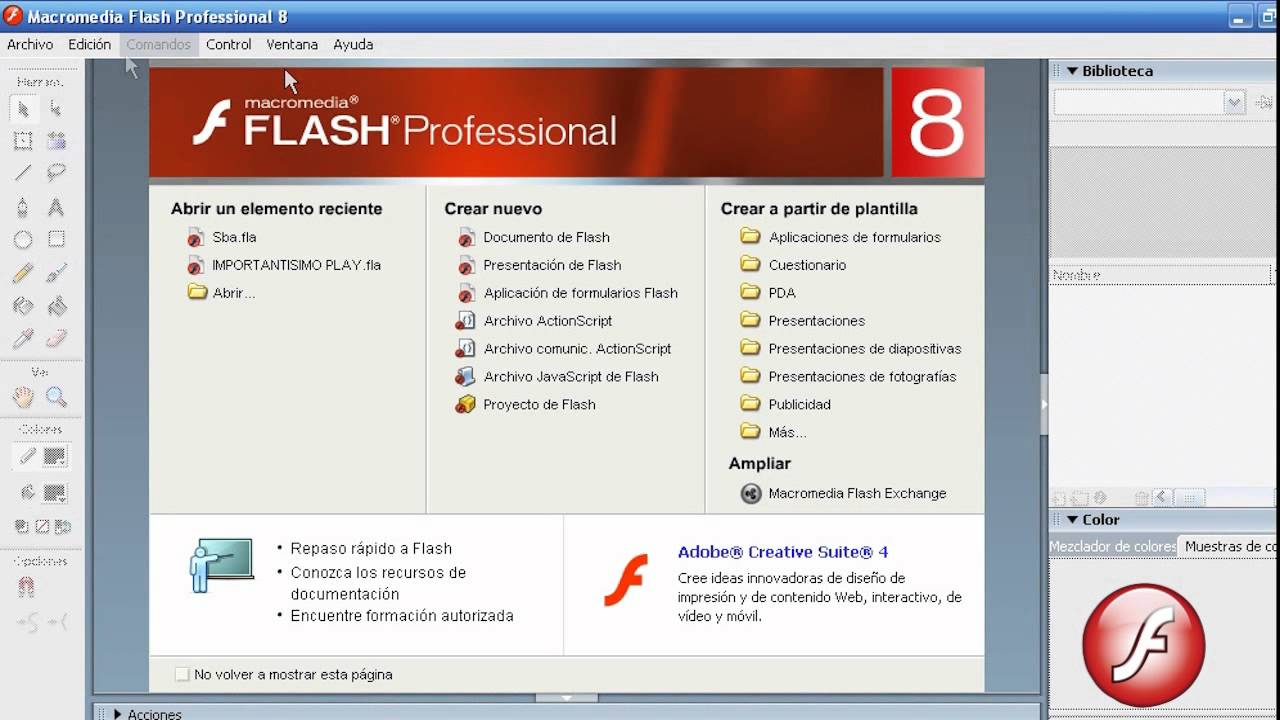This screenshot has width=1280, height=720.
Task: Switch to Mezclador de colores tab
Action: coord(1112,547)
